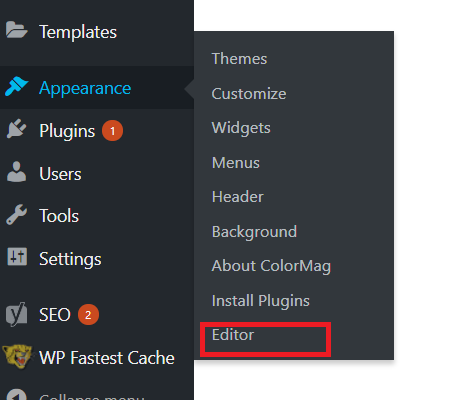Click the Users person icon
Image resolution: width=474 pixels, height=400 pixels.
click(16, 172)
